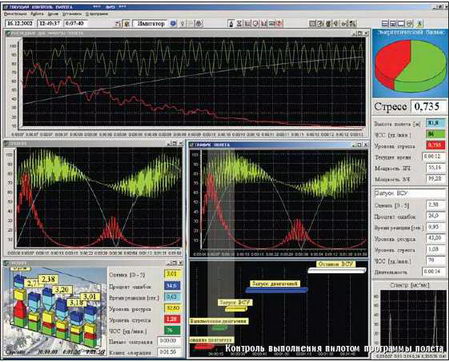Click the person figure icon in middle toolbar group

pos(231,23)
